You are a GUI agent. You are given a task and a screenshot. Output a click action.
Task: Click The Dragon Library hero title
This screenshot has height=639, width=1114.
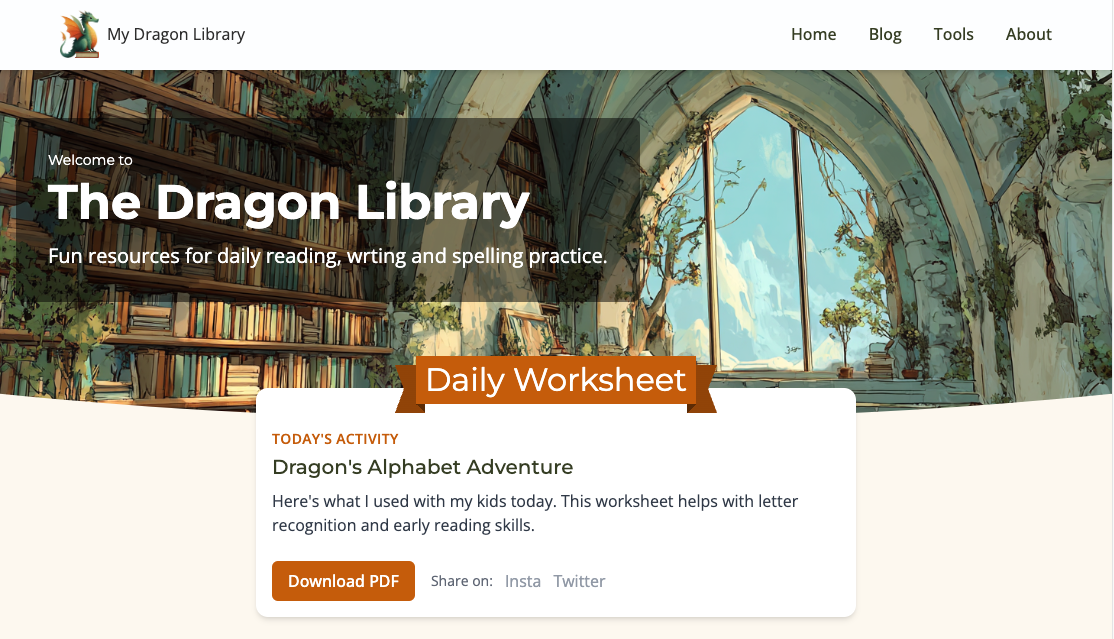(288, 203)
